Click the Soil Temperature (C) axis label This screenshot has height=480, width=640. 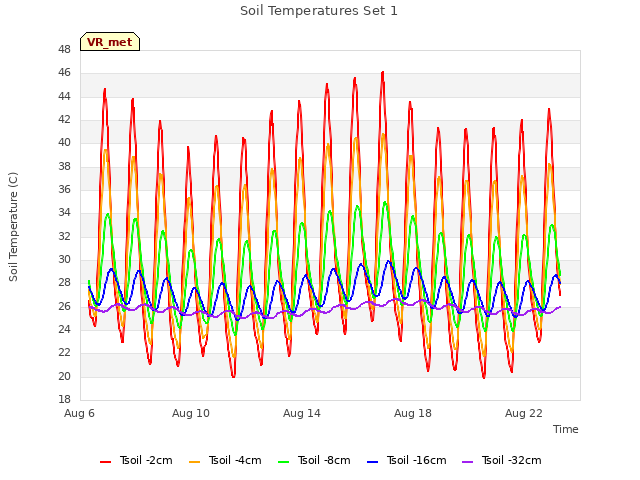click(x=13, y=227)
